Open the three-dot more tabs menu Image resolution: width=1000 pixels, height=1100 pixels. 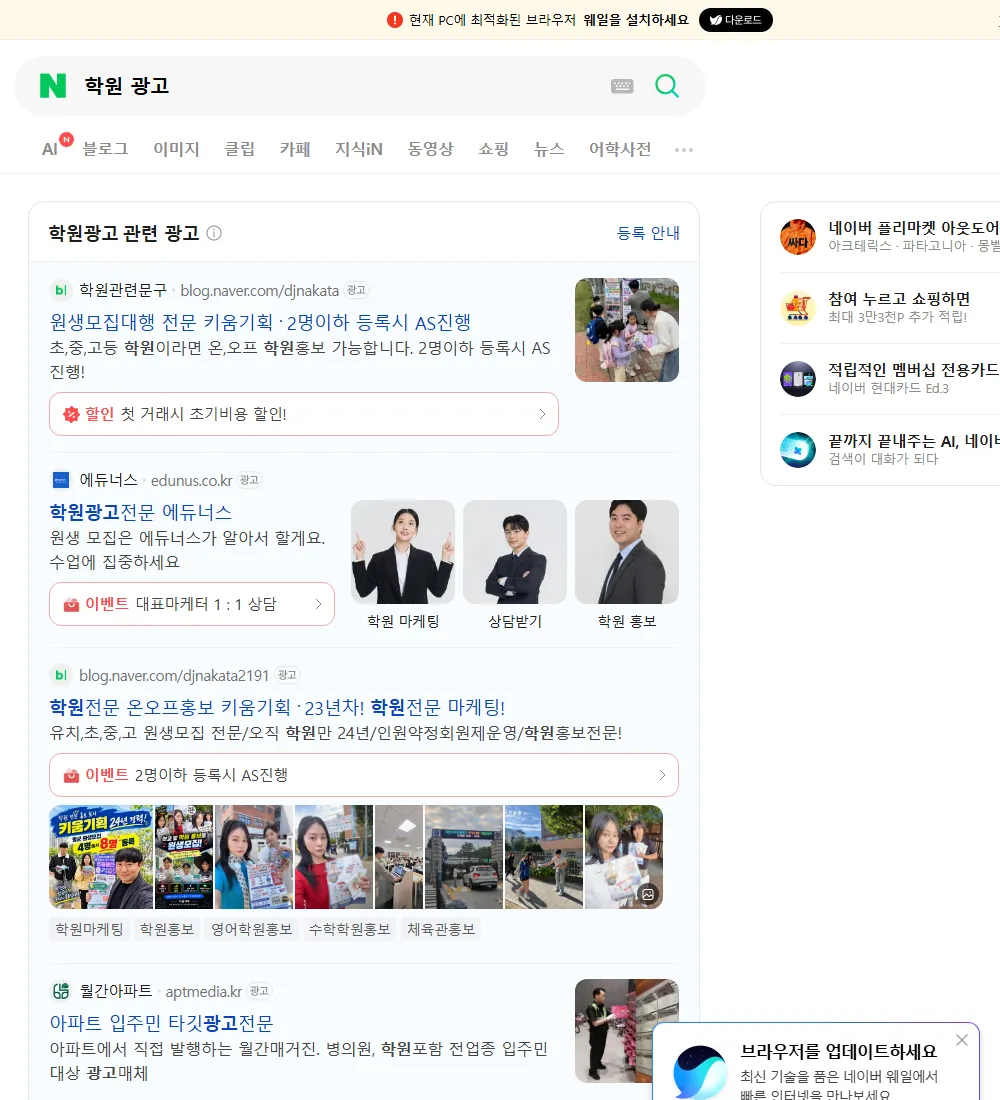tap(684, 149)
